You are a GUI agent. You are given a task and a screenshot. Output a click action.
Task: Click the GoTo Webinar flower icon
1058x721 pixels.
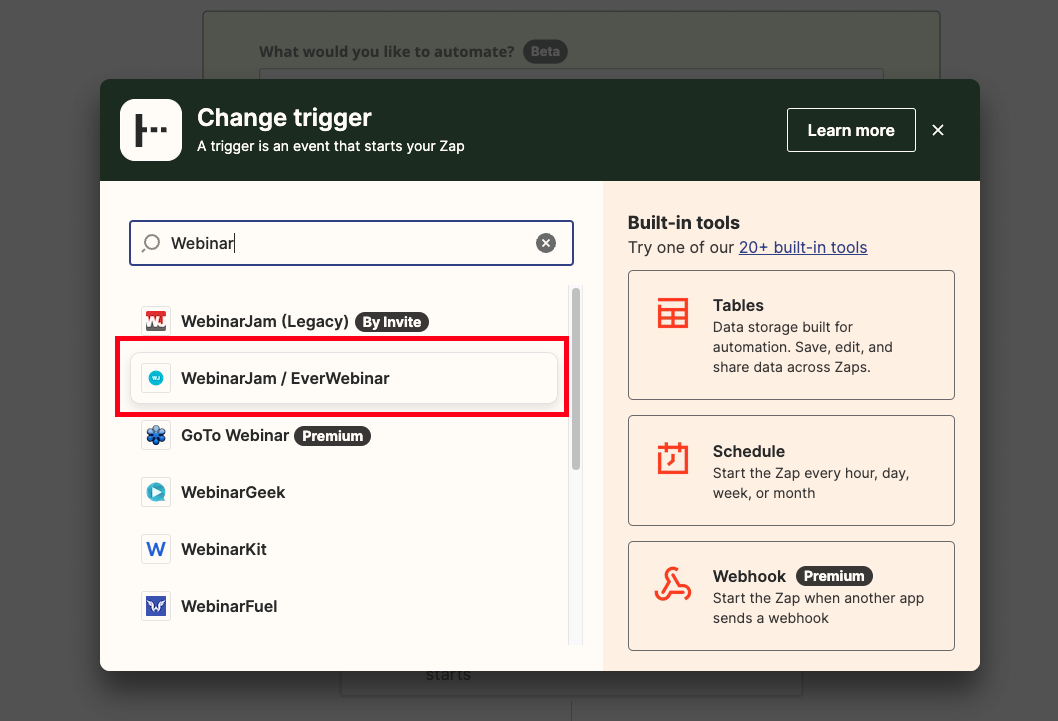click(156, 435)
